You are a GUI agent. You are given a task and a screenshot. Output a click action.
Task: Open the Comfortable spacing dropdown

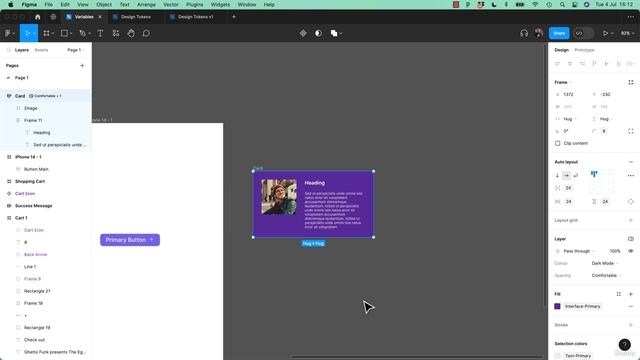(606, 276)
